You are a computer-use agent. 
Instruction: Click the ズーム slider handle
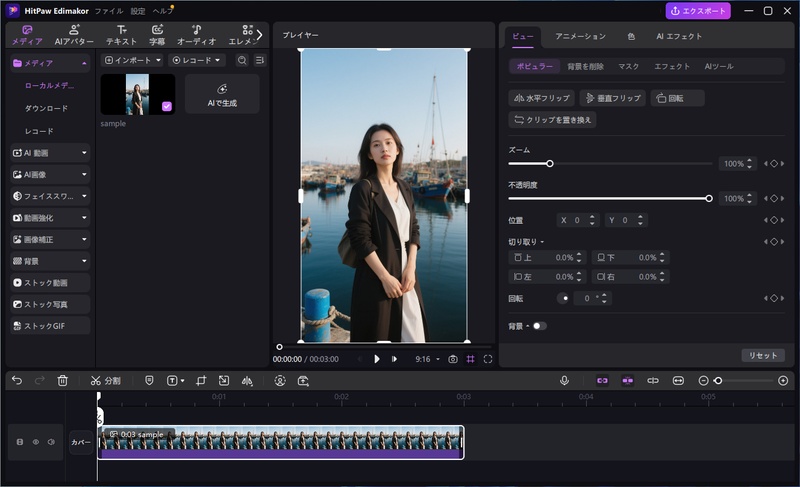tap(549, 164)
